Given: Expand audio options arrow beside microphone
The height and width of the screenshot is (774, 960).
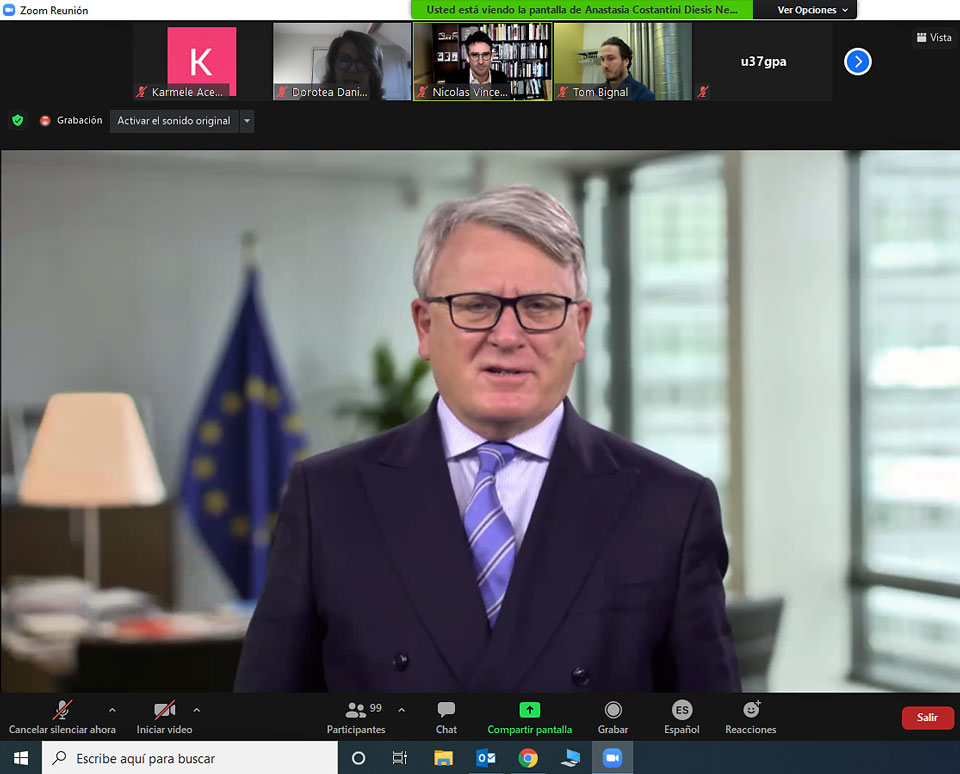Looking at the screenshot, I should pyautogui.click(x=112, y=710).
